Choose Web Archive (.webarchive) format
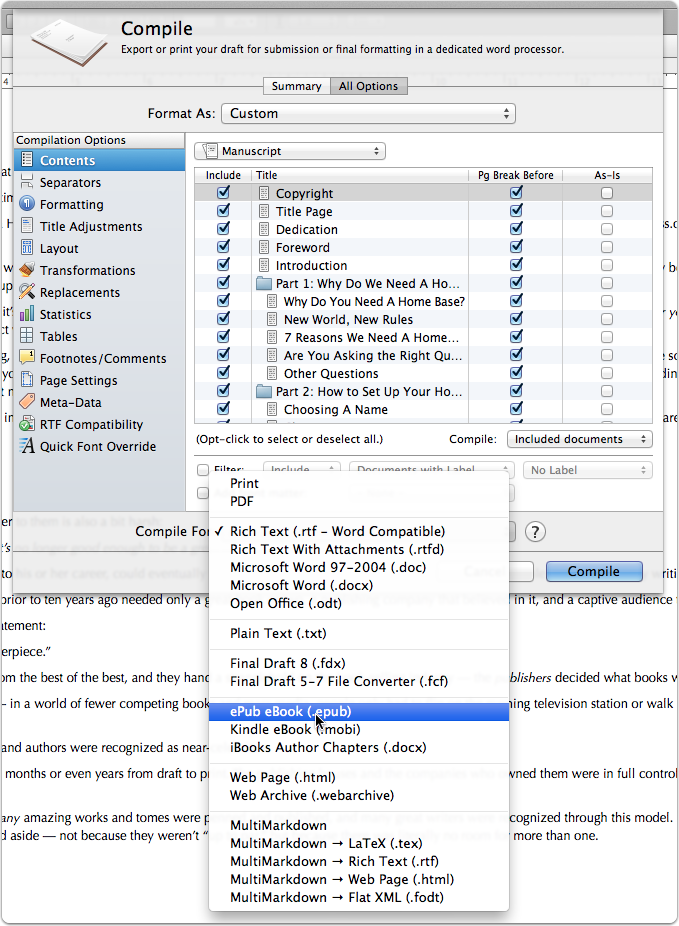679x926 pixels. [x=359, y=795]
